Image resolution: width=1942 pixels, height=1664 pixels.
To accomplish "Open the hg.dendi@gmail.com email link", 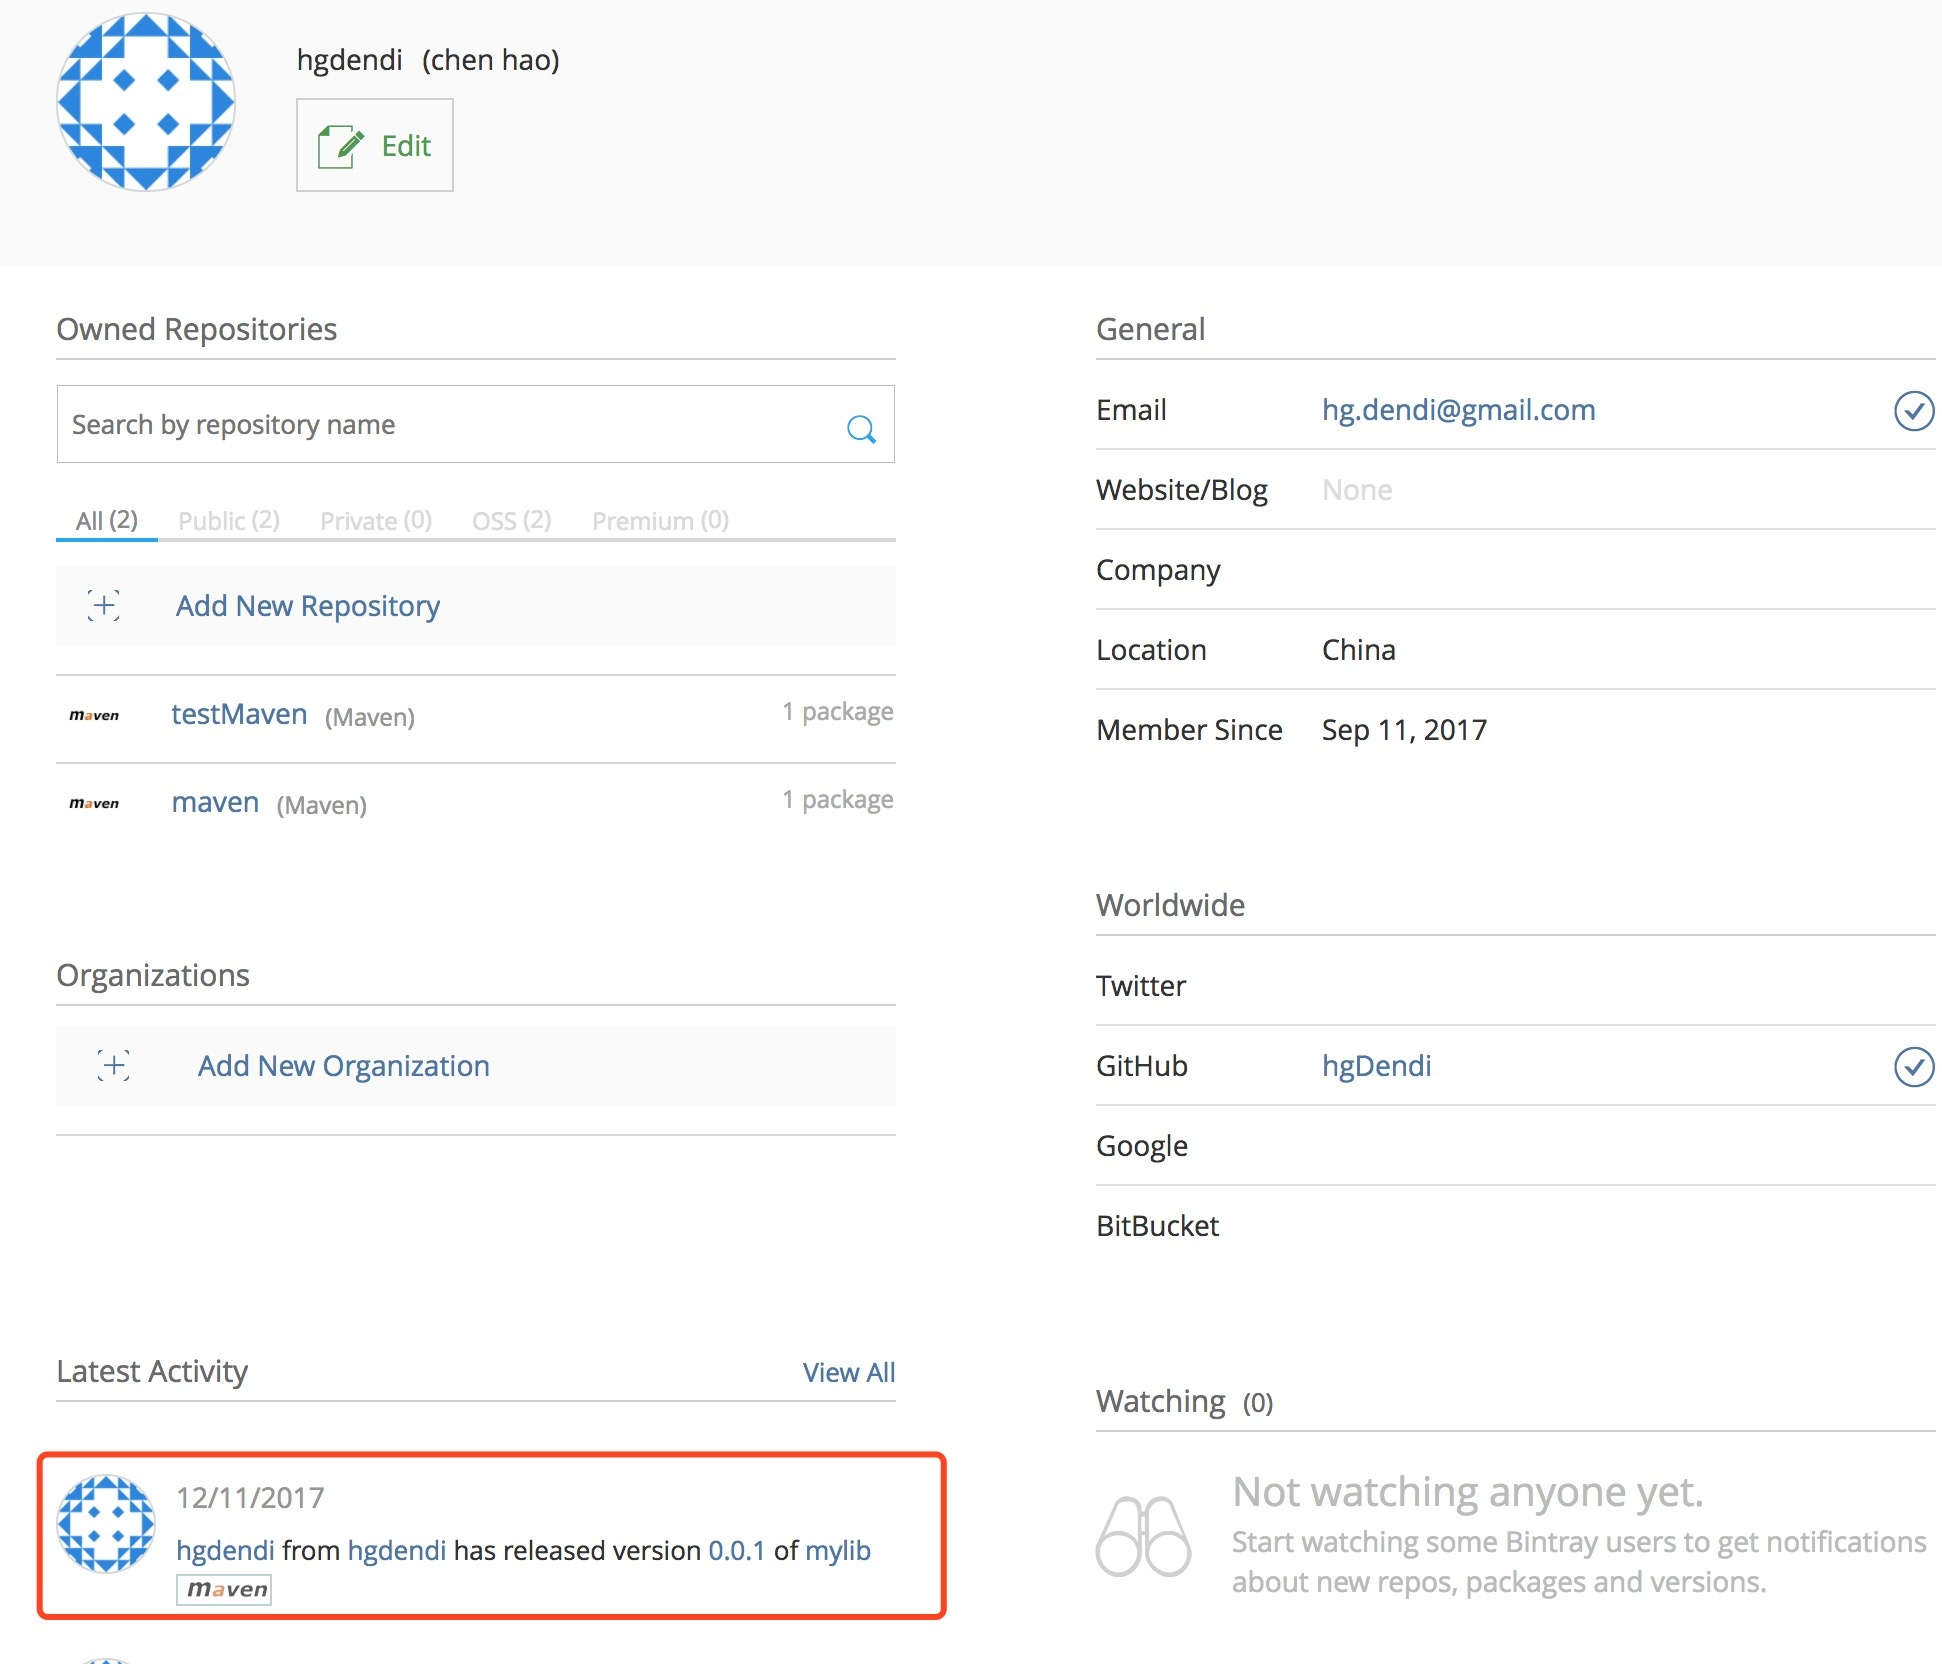I will pyautogui.click(x=1458, y=410).
